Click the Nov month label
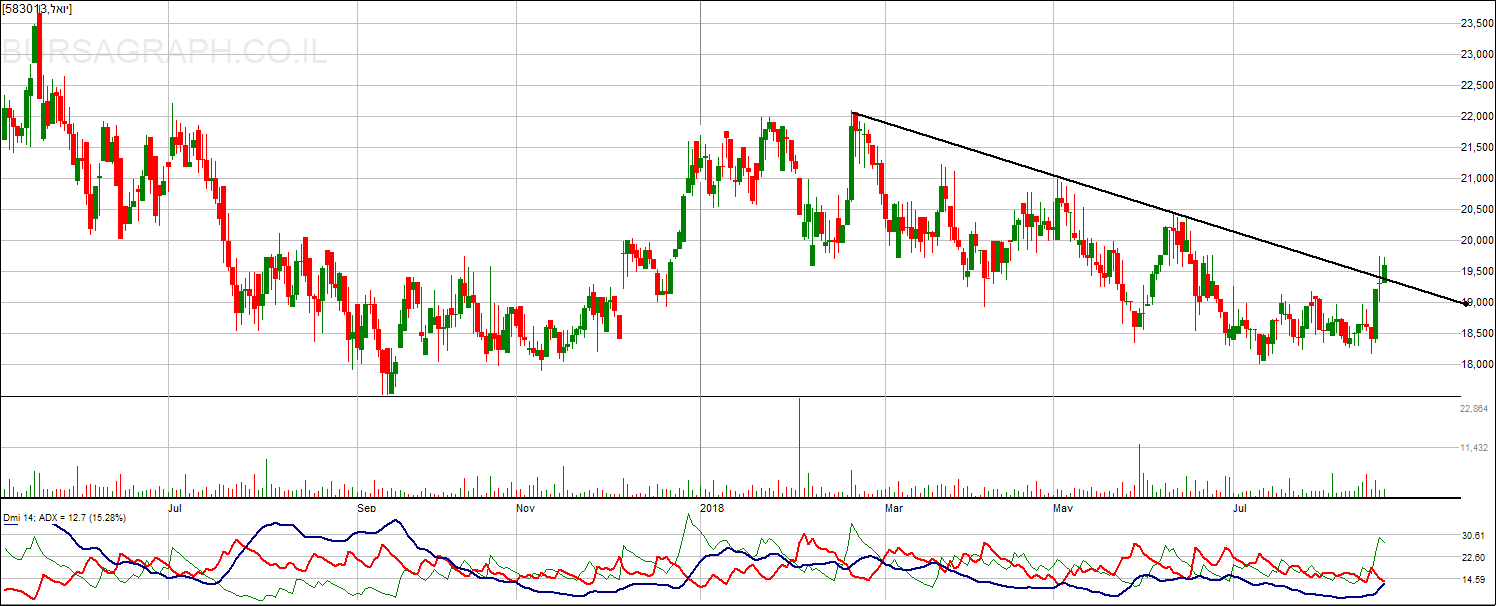Screen dimensions: 1496x606 pyautogui.click(x=525, y=508)
